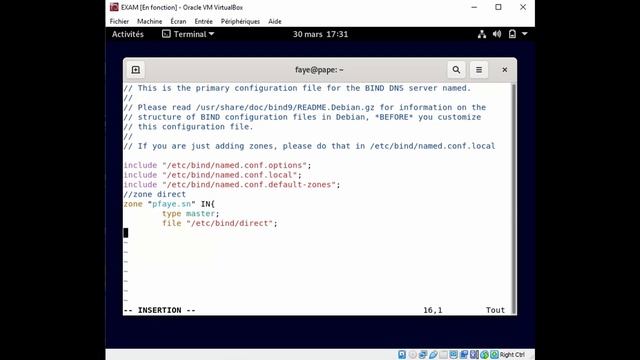This screenshot has width=640, height=360.
Task: Click the 'Right Ctrl' host key label
Action: [x=512, y=355]
